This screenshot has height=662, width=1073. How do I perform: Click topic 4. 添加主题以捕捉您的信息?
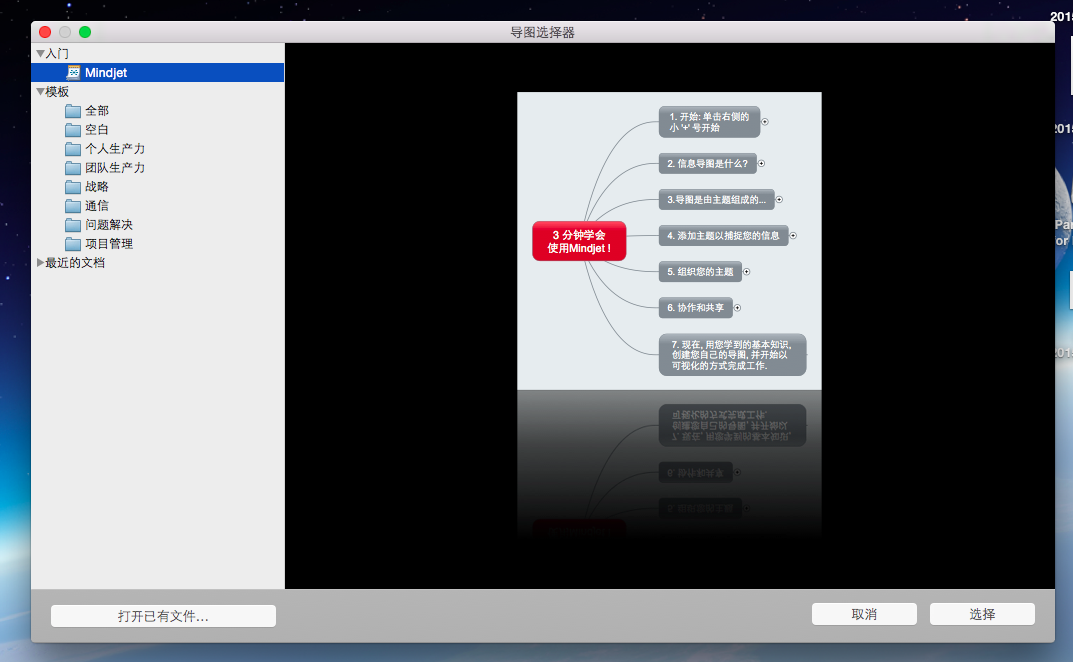[723, 235]
